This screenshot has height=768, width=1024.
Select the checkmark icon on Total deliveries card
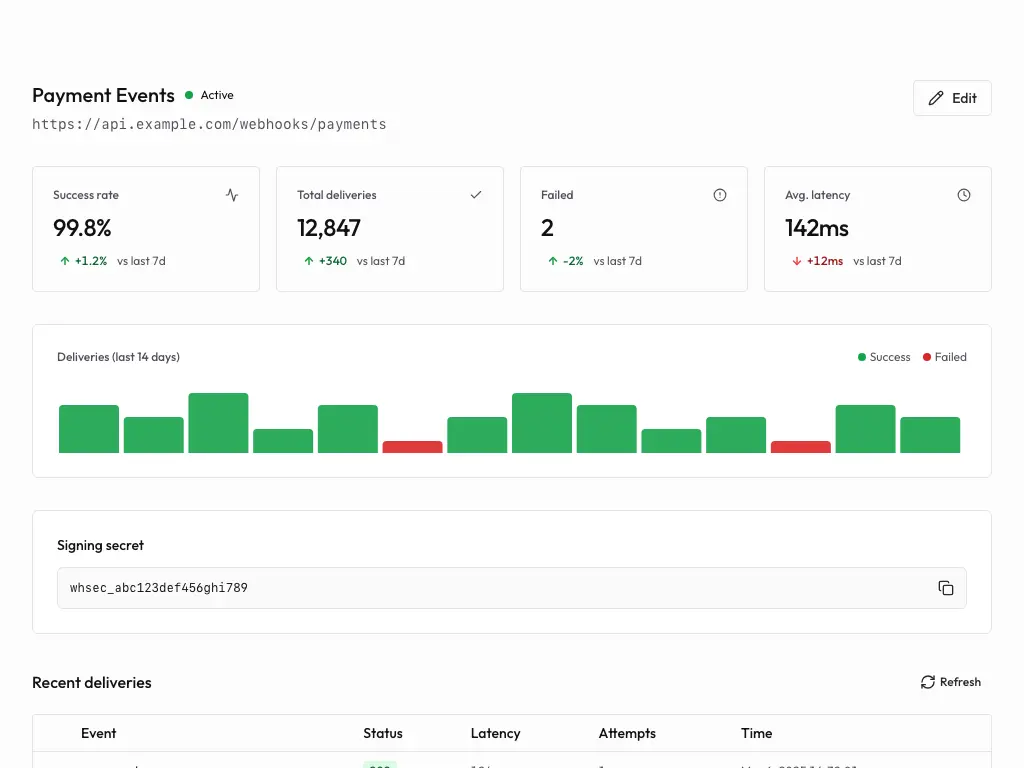click(x=476, y=195)
